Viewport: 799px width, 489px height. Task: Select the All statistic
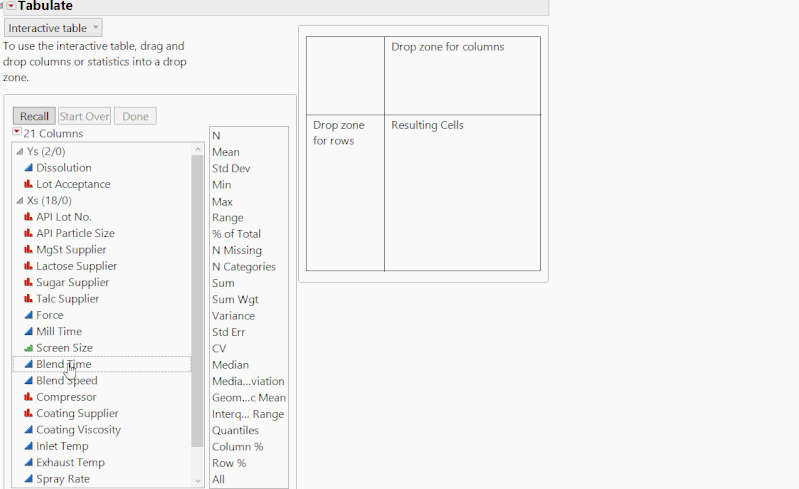[218, 479]
